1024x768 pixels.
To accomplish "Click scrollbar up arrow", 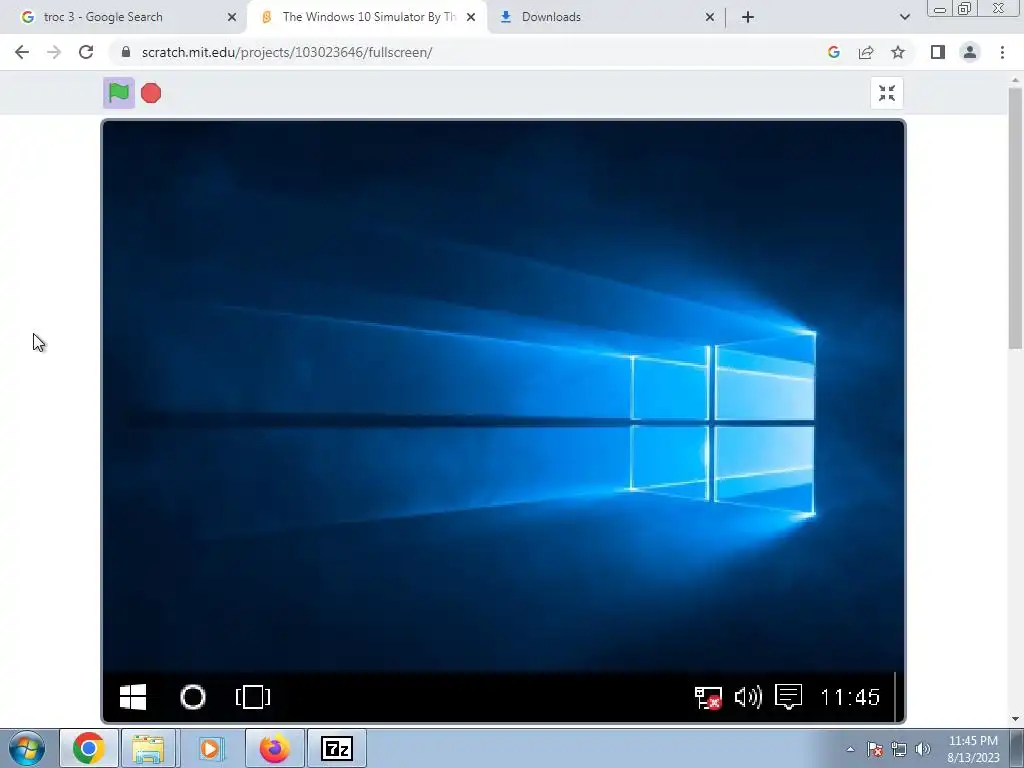I will (1015, 79).
